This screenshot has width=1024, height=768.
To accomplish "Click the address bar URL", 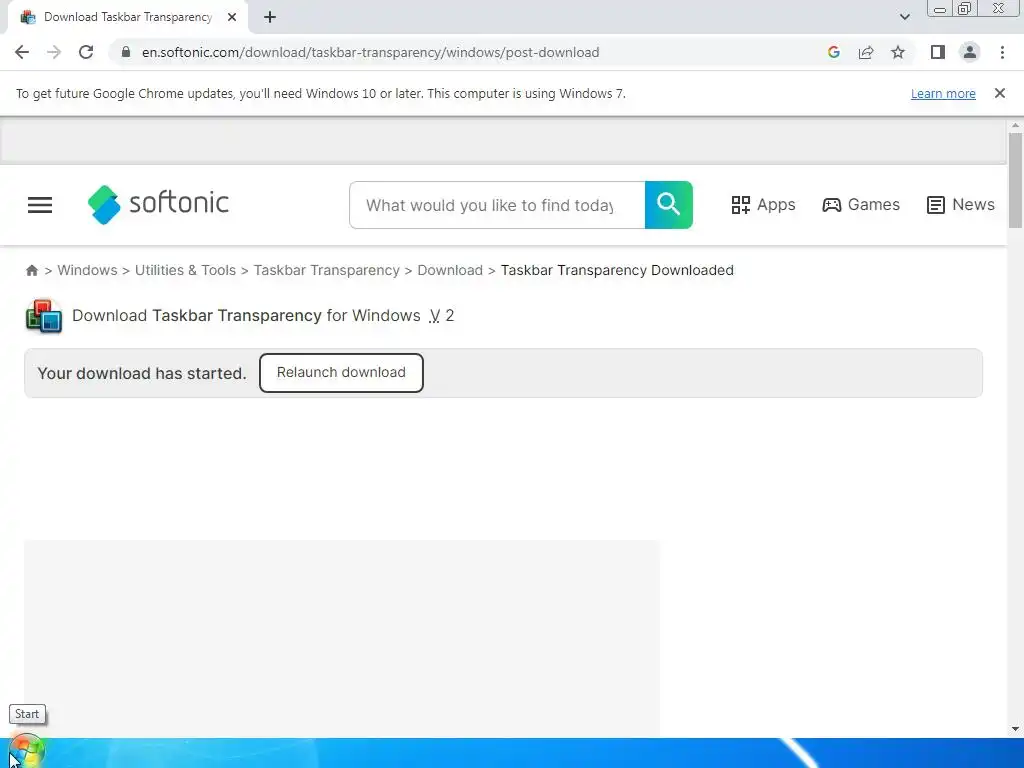I will (x=370, y=52).
